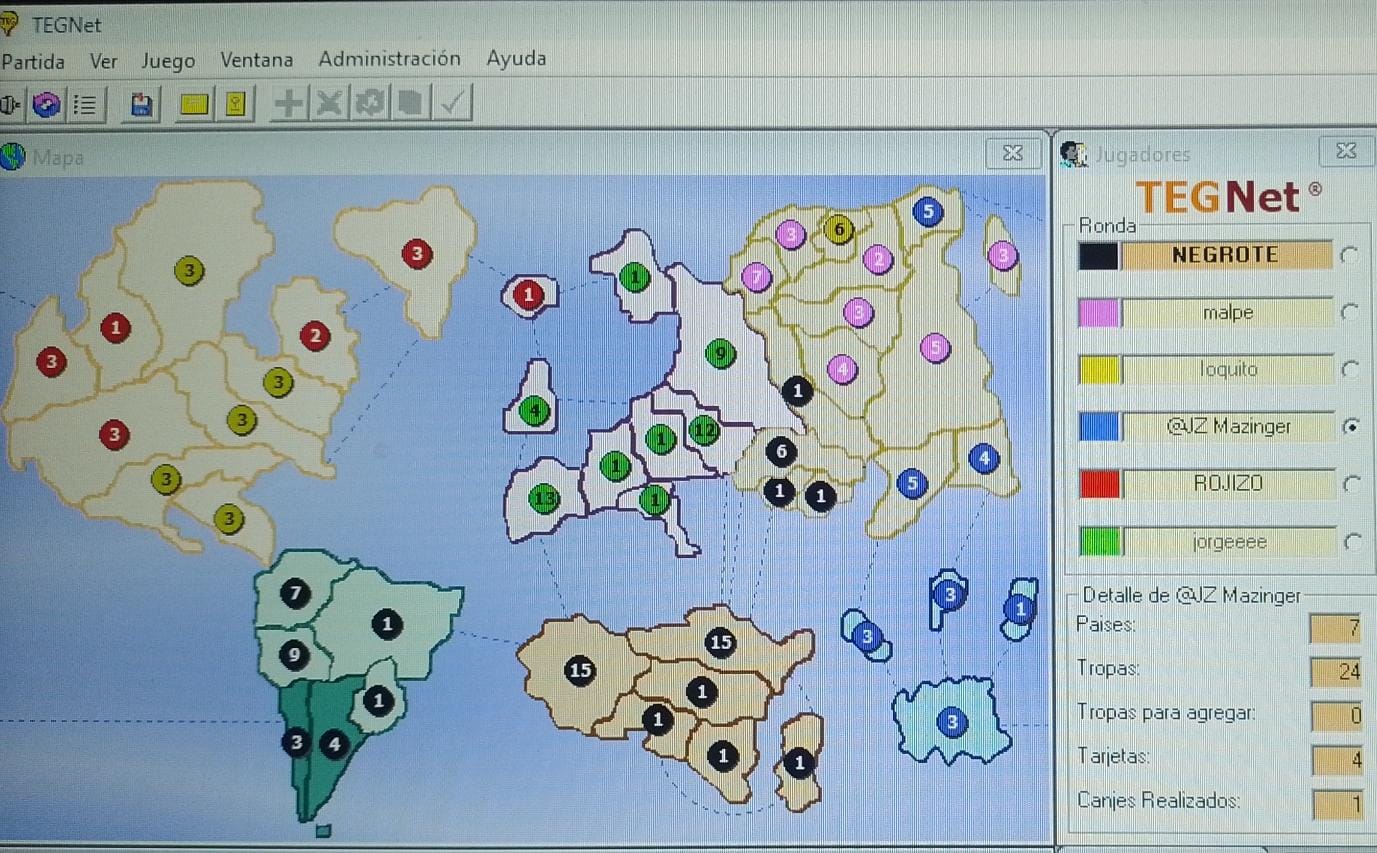Click the Tropas para agregar value field
Image resolution: width=1377 pixels, height=853 pixels.
[x=1338, y=716]
